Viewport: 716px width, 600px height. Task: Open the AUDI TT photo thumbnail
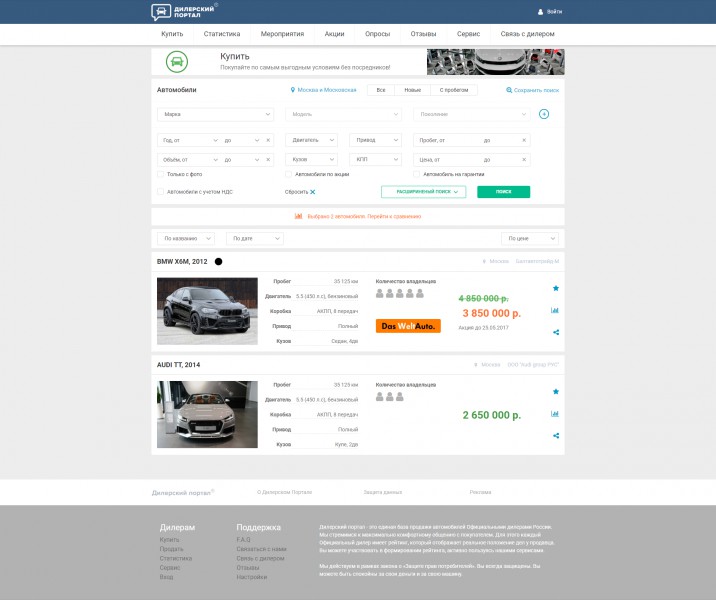pyautogui.click(x=207, y=415)
